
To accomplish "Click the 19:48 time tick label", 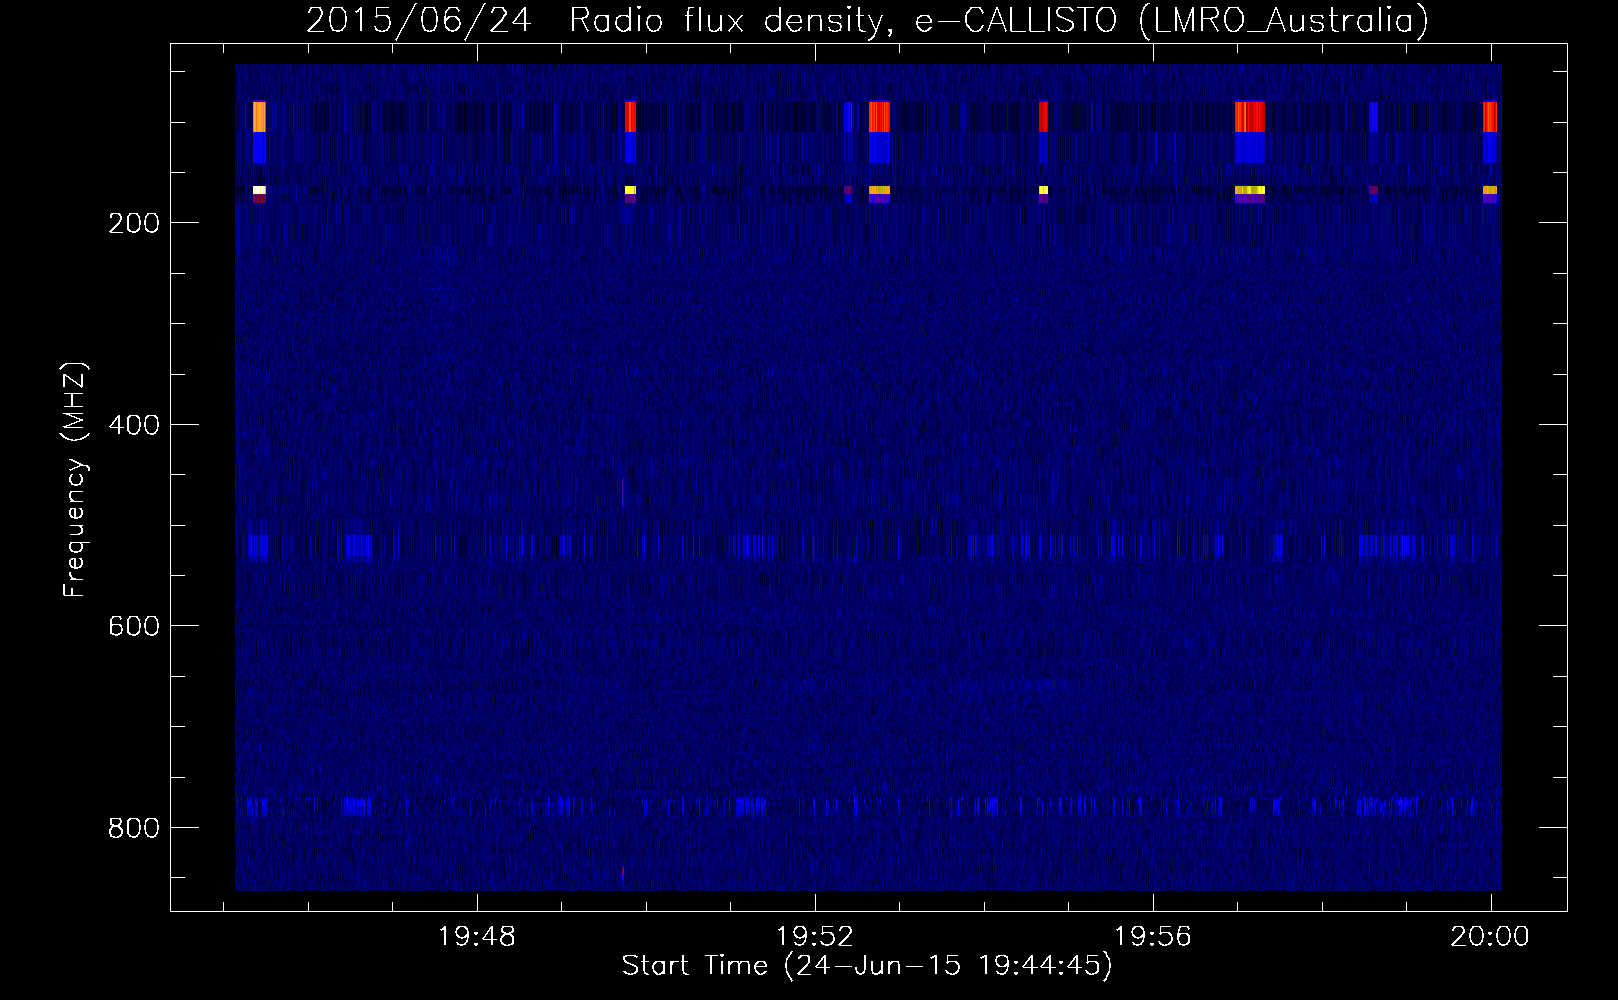I will 477,937.
